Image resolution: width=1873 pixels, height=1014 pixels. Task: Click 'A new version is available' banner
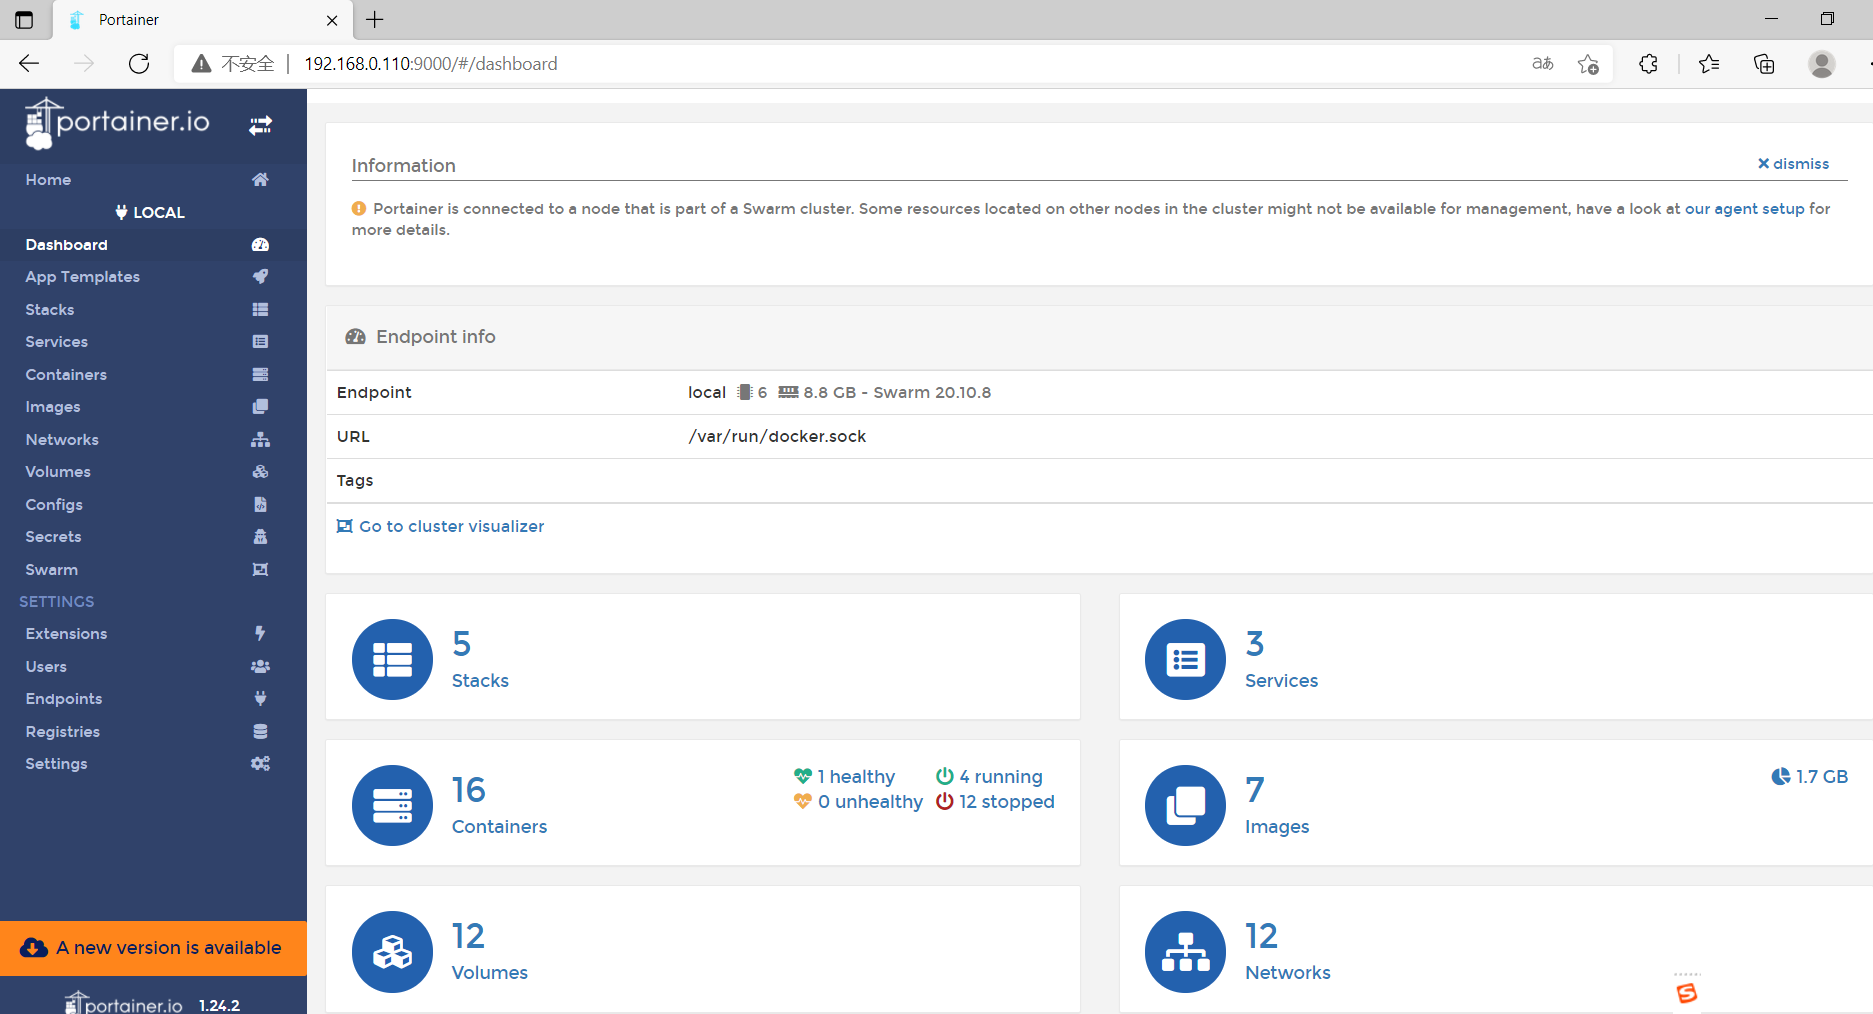153,948
